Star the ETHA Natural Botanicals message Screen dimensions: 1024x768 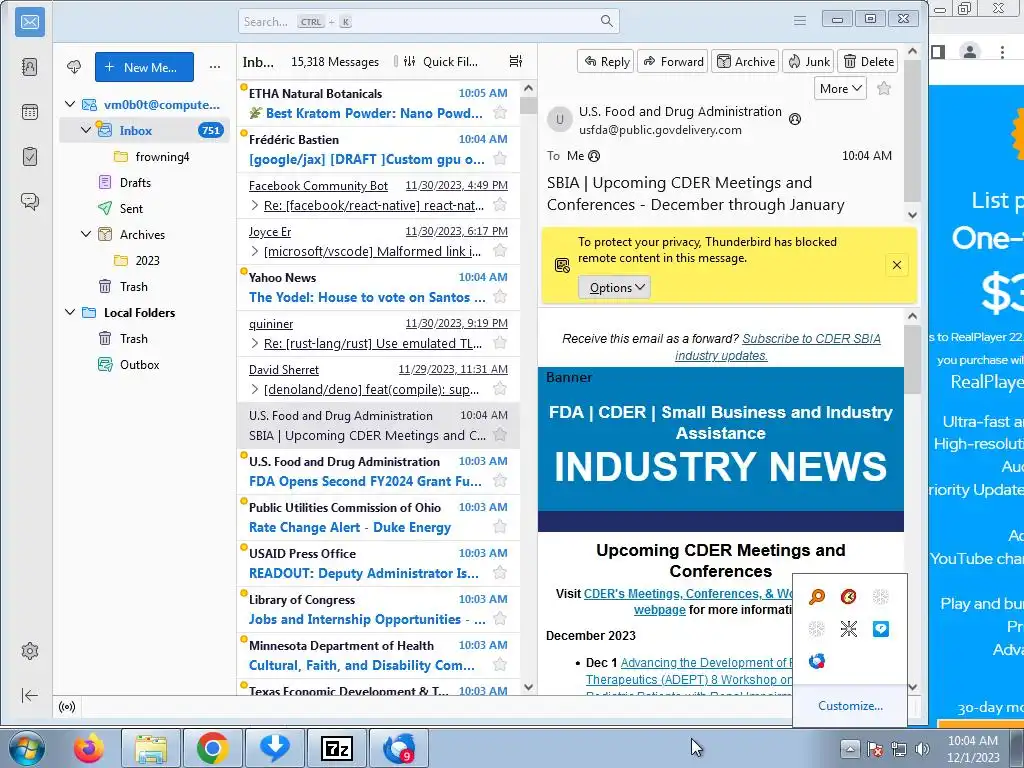[x=500, y=112]
